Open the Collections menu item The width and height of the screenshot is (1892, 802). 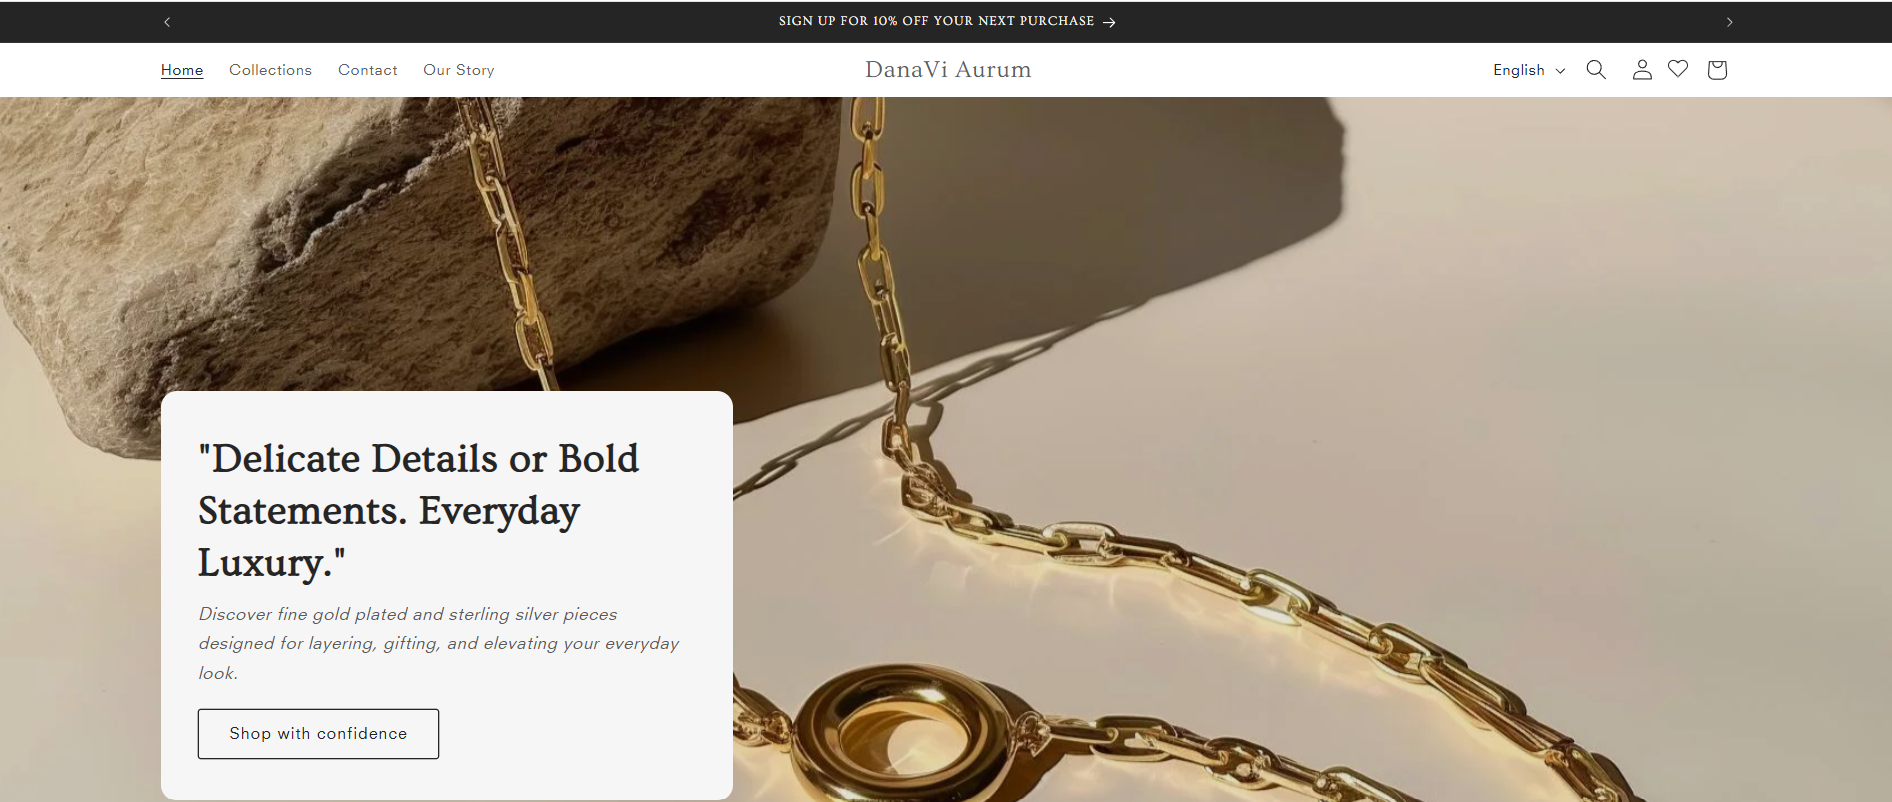tap(270, 70)
